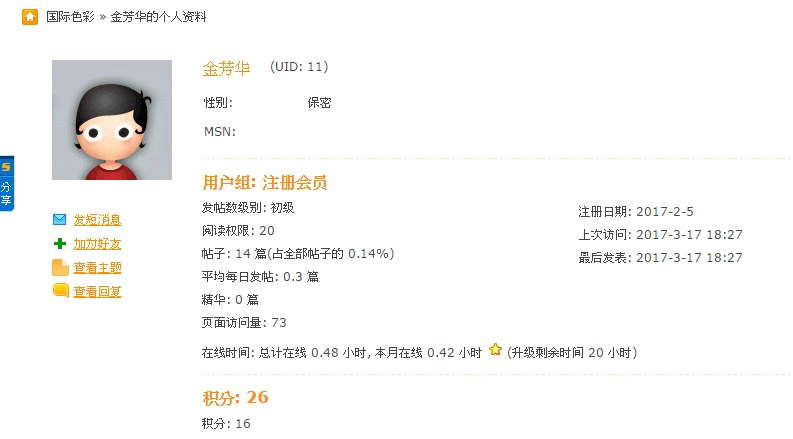This screenshot has height=439, width=793.
Task: Click the S logo on share tab
Action: click(x=6, y=167)
